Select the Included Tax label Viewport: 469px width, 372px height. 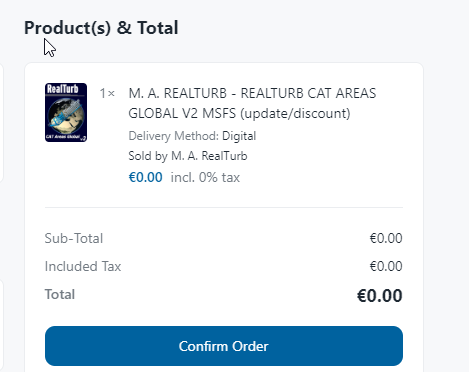pyautogui.click(x=83, y=266)
